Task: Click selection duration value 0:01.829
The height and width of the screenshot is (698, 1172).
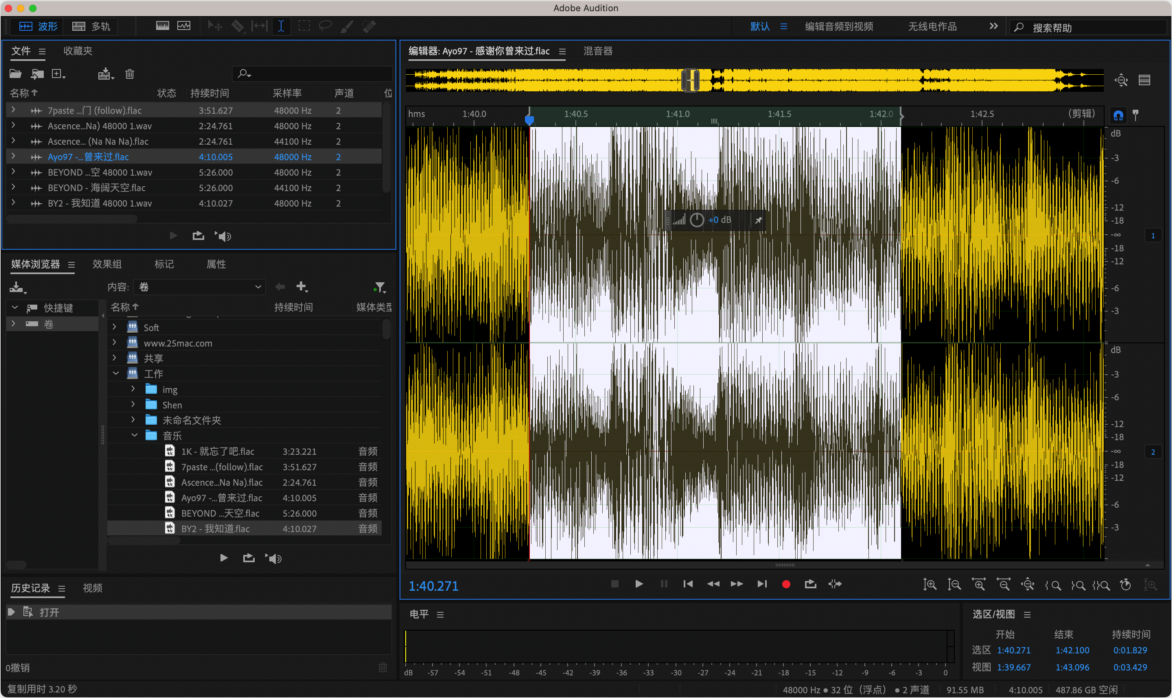Action: tap(1129, 650)
